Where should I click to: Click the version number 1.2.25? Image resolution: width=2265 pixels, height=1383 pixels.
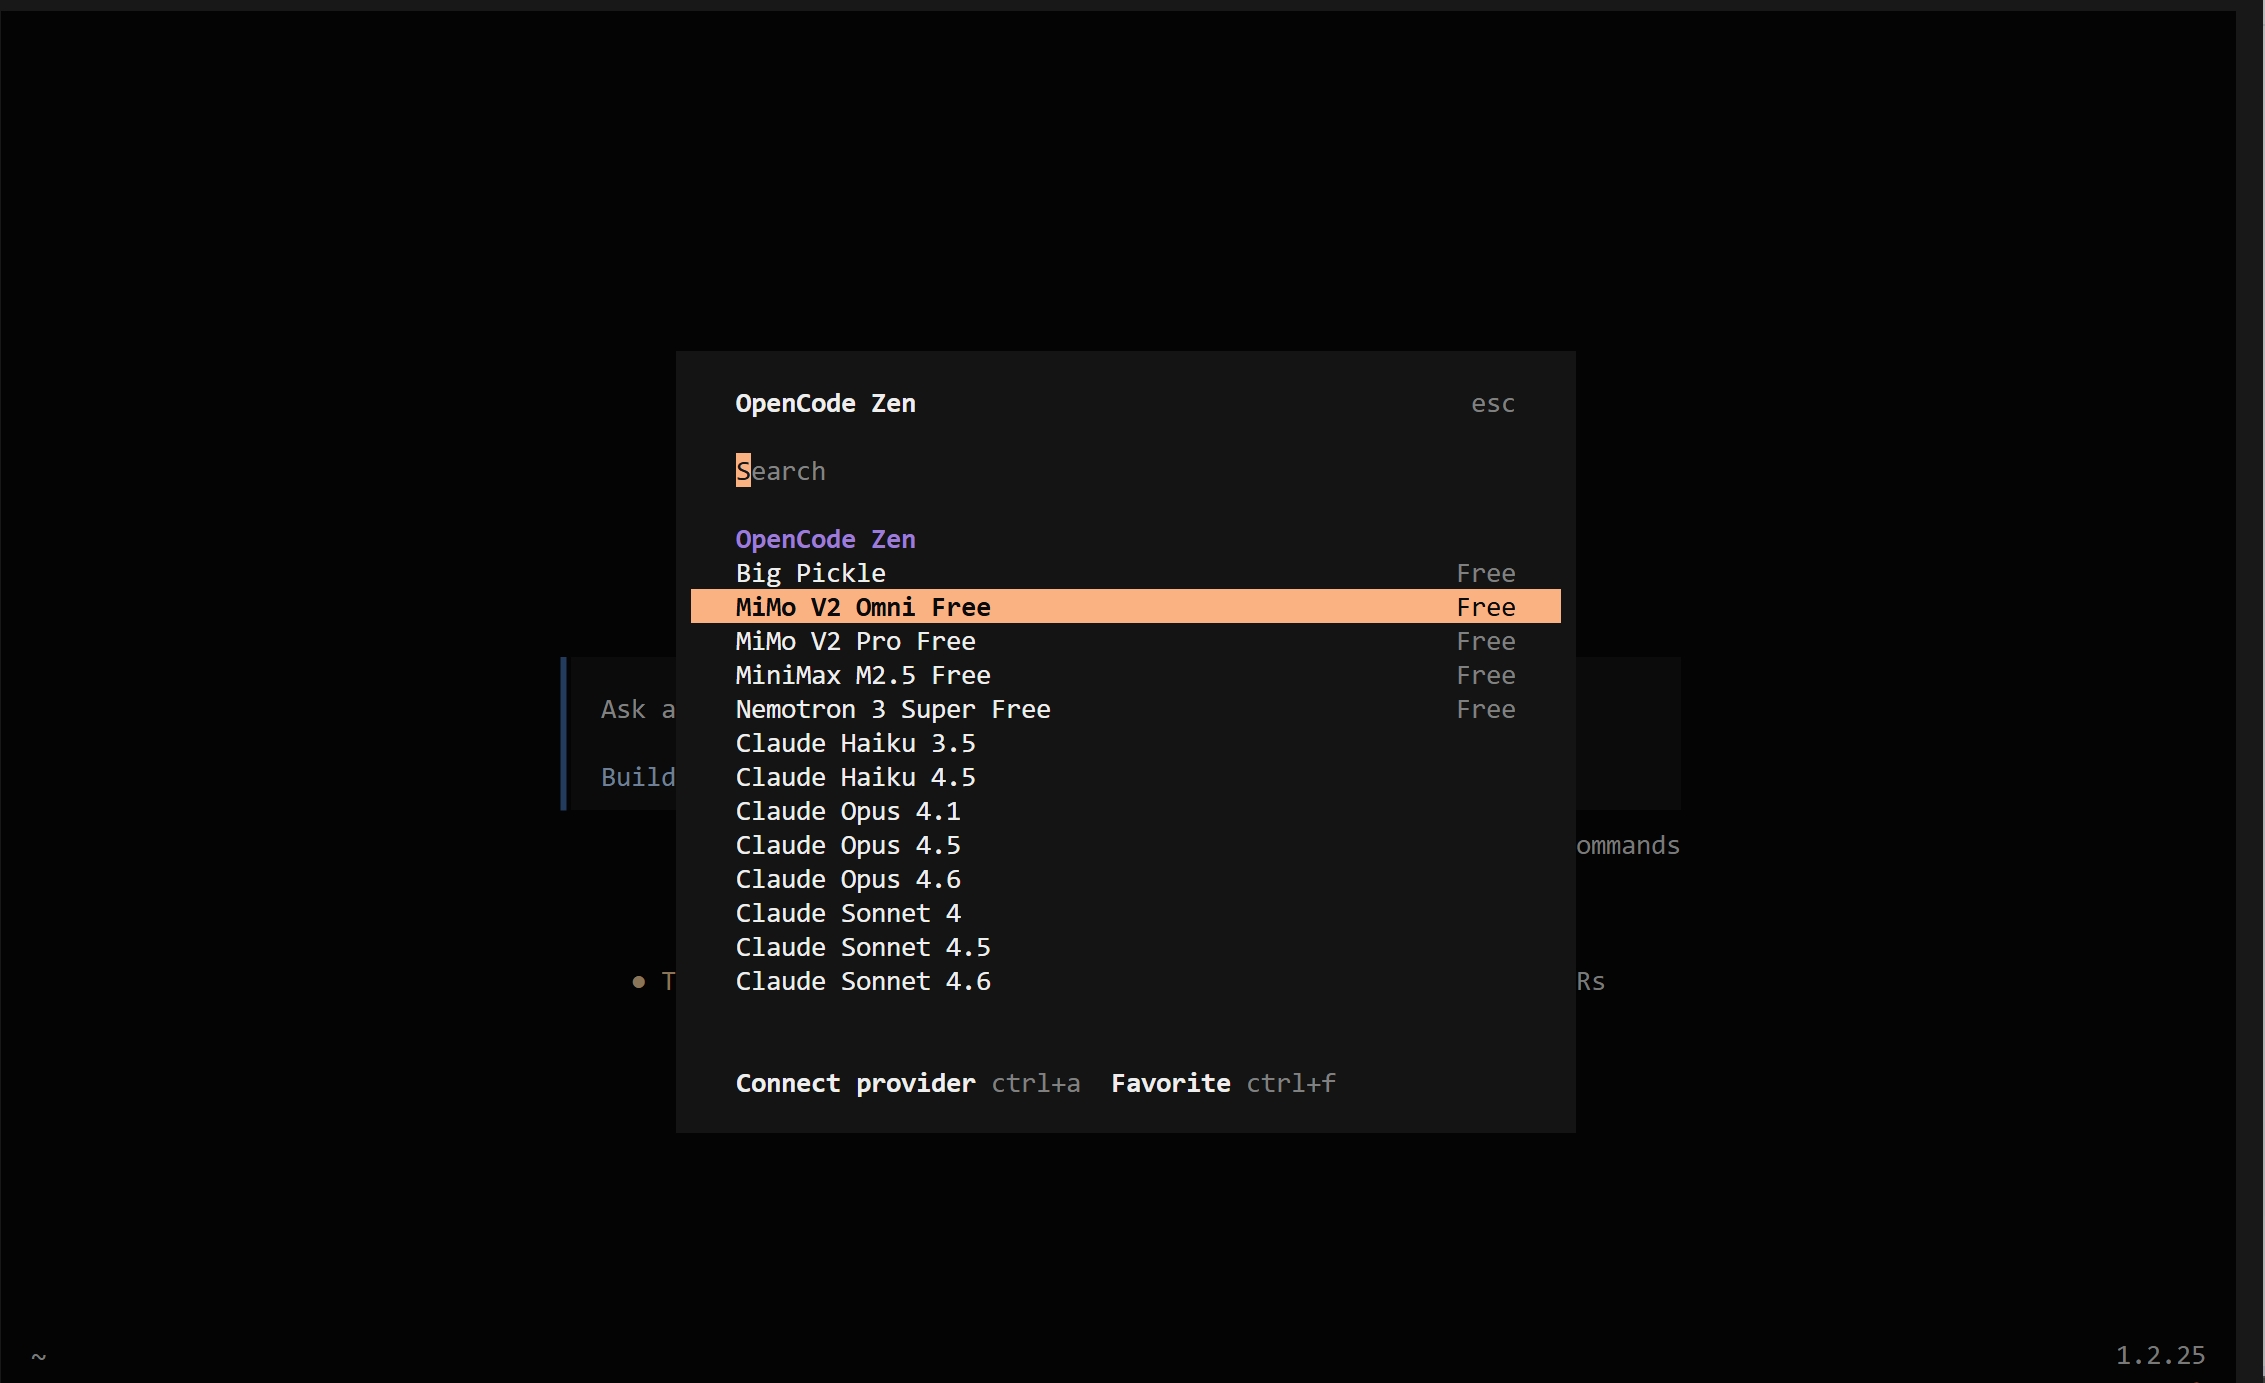(x=2160, y=1355)
